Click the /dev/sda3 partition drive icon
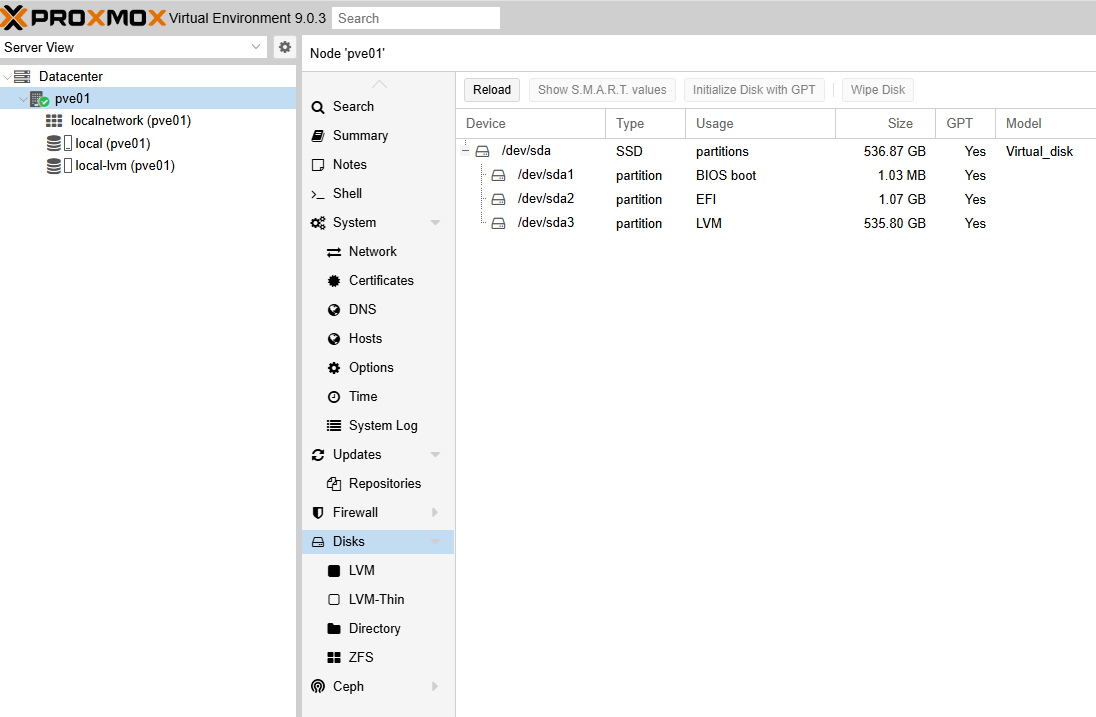This screenshot has width=1096, height=717. pos(498,224)
